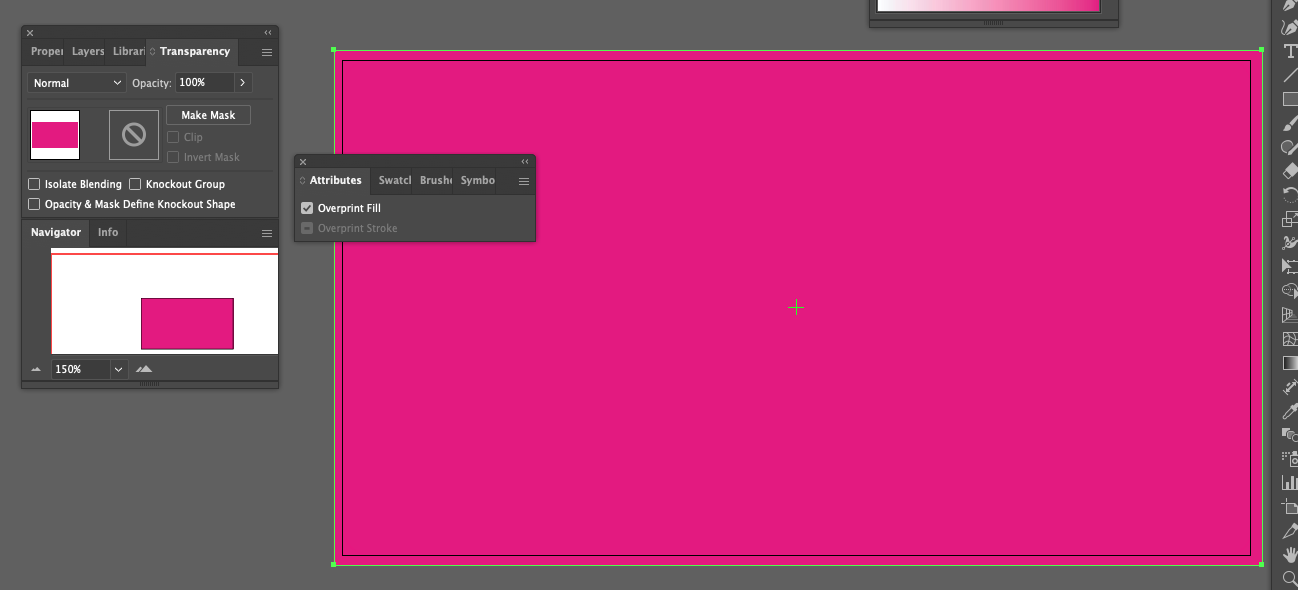The height and width of the screenshot is (590, 1298).
Task: Select the Paintbrush tool
Action: (1289, 123)
